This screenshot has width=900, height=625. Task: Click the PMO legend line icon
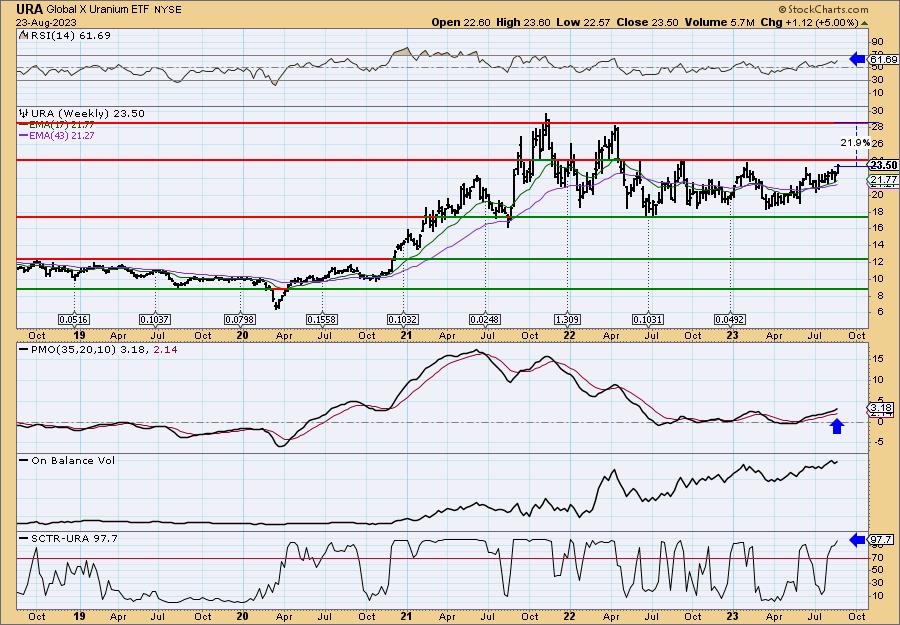(24, 350)
